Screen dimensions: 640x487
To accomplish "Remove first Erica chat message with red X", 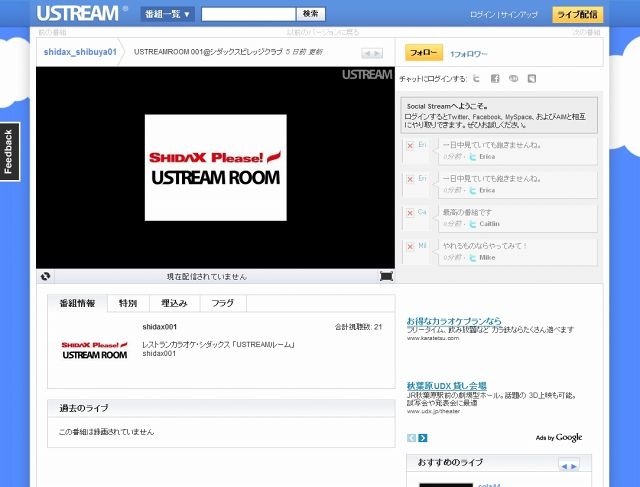I will point(410,146).
